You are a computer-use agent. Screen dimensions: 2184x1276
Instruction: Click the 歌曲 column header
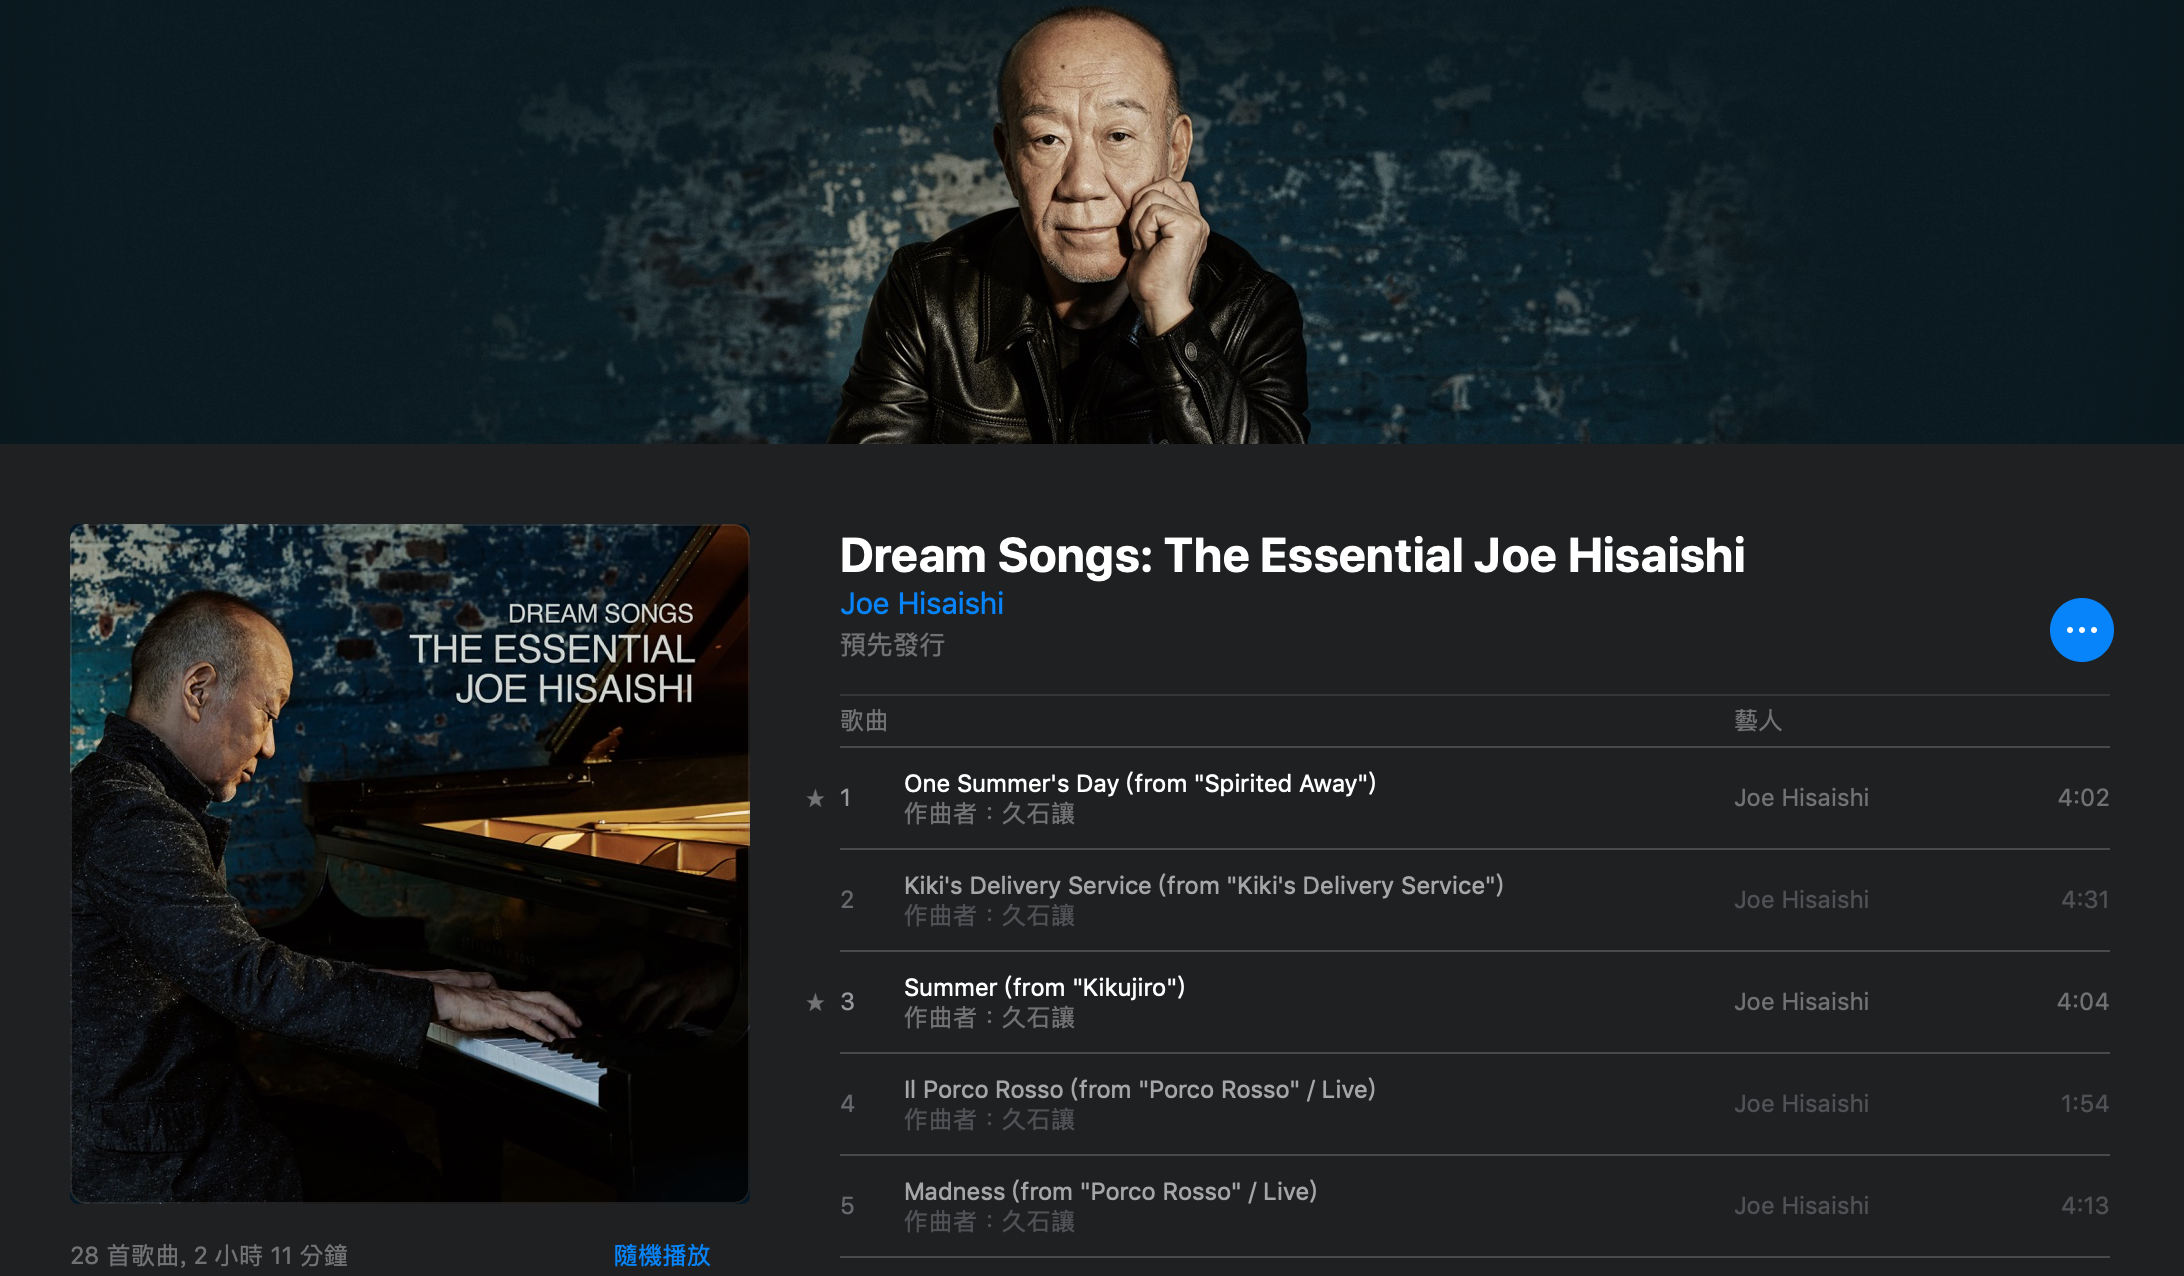(864, 720)
